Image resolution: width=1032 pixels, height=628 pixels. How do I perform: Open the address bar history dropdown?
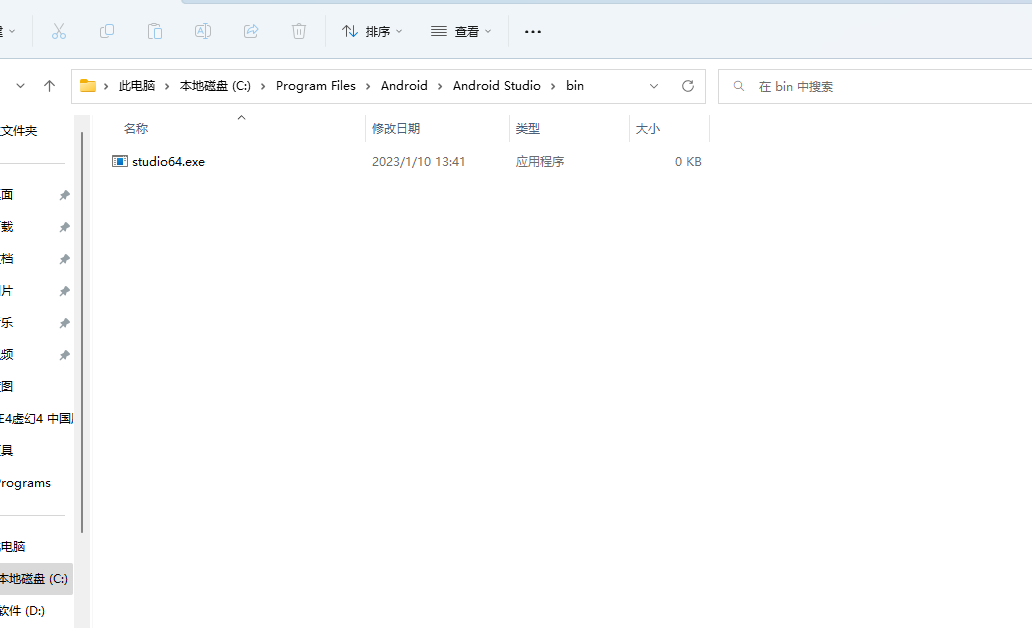[x=654, y=86]
